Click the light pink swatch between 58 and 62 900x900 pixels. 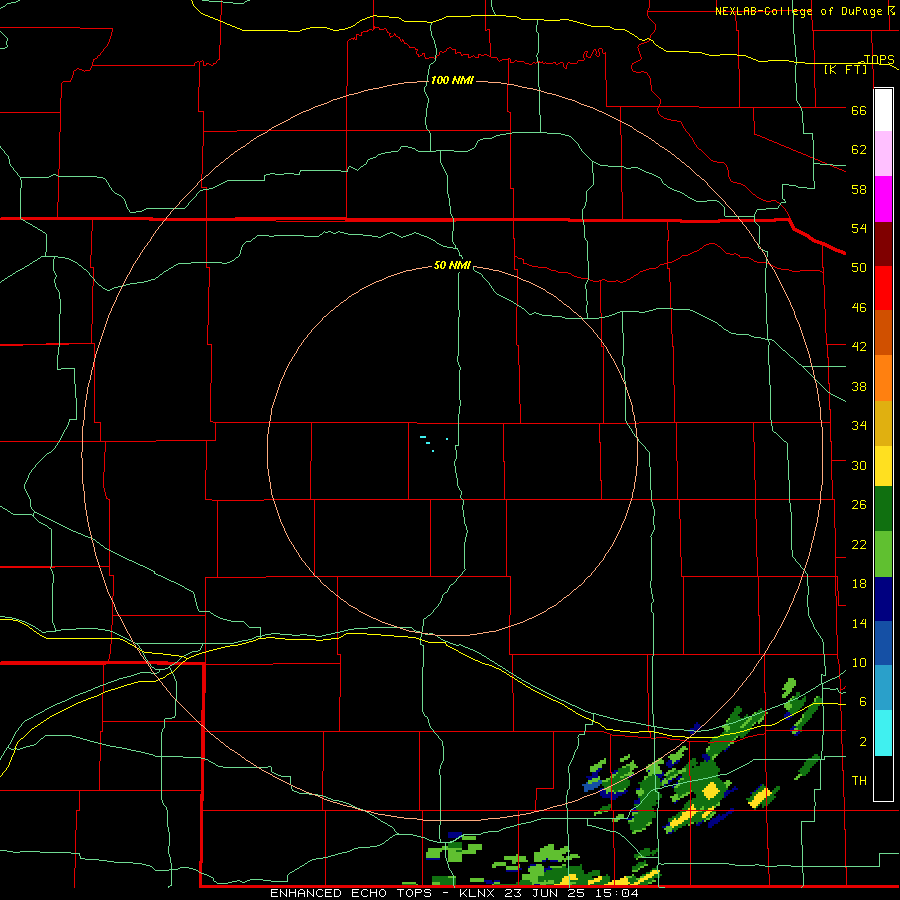(x=883, y=154)
